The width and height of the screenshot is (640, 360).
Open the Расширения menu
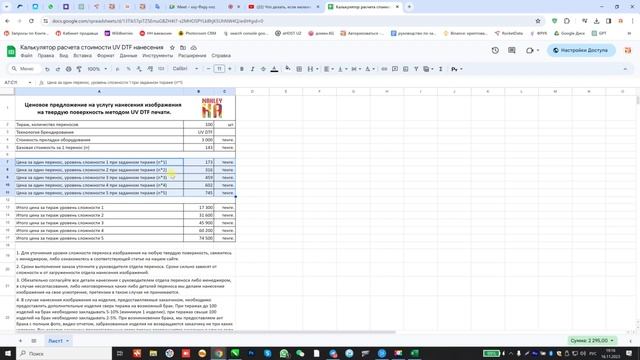(x=192, y=56)
